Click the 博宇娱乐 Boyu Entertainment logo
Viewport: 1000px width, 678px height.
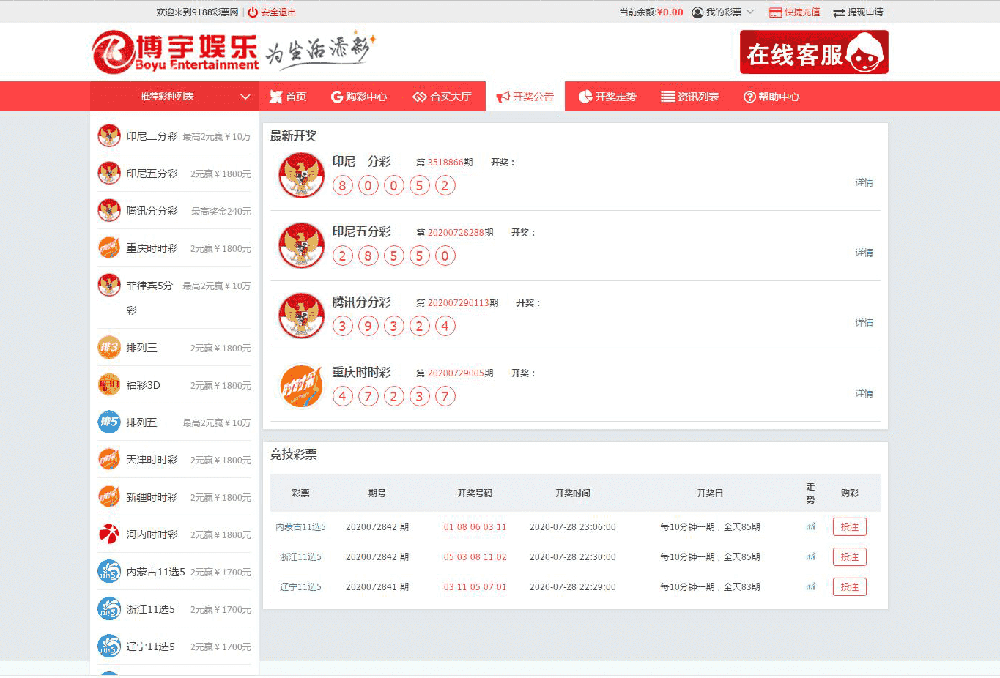pyautogui.click(x=176, y=52)
